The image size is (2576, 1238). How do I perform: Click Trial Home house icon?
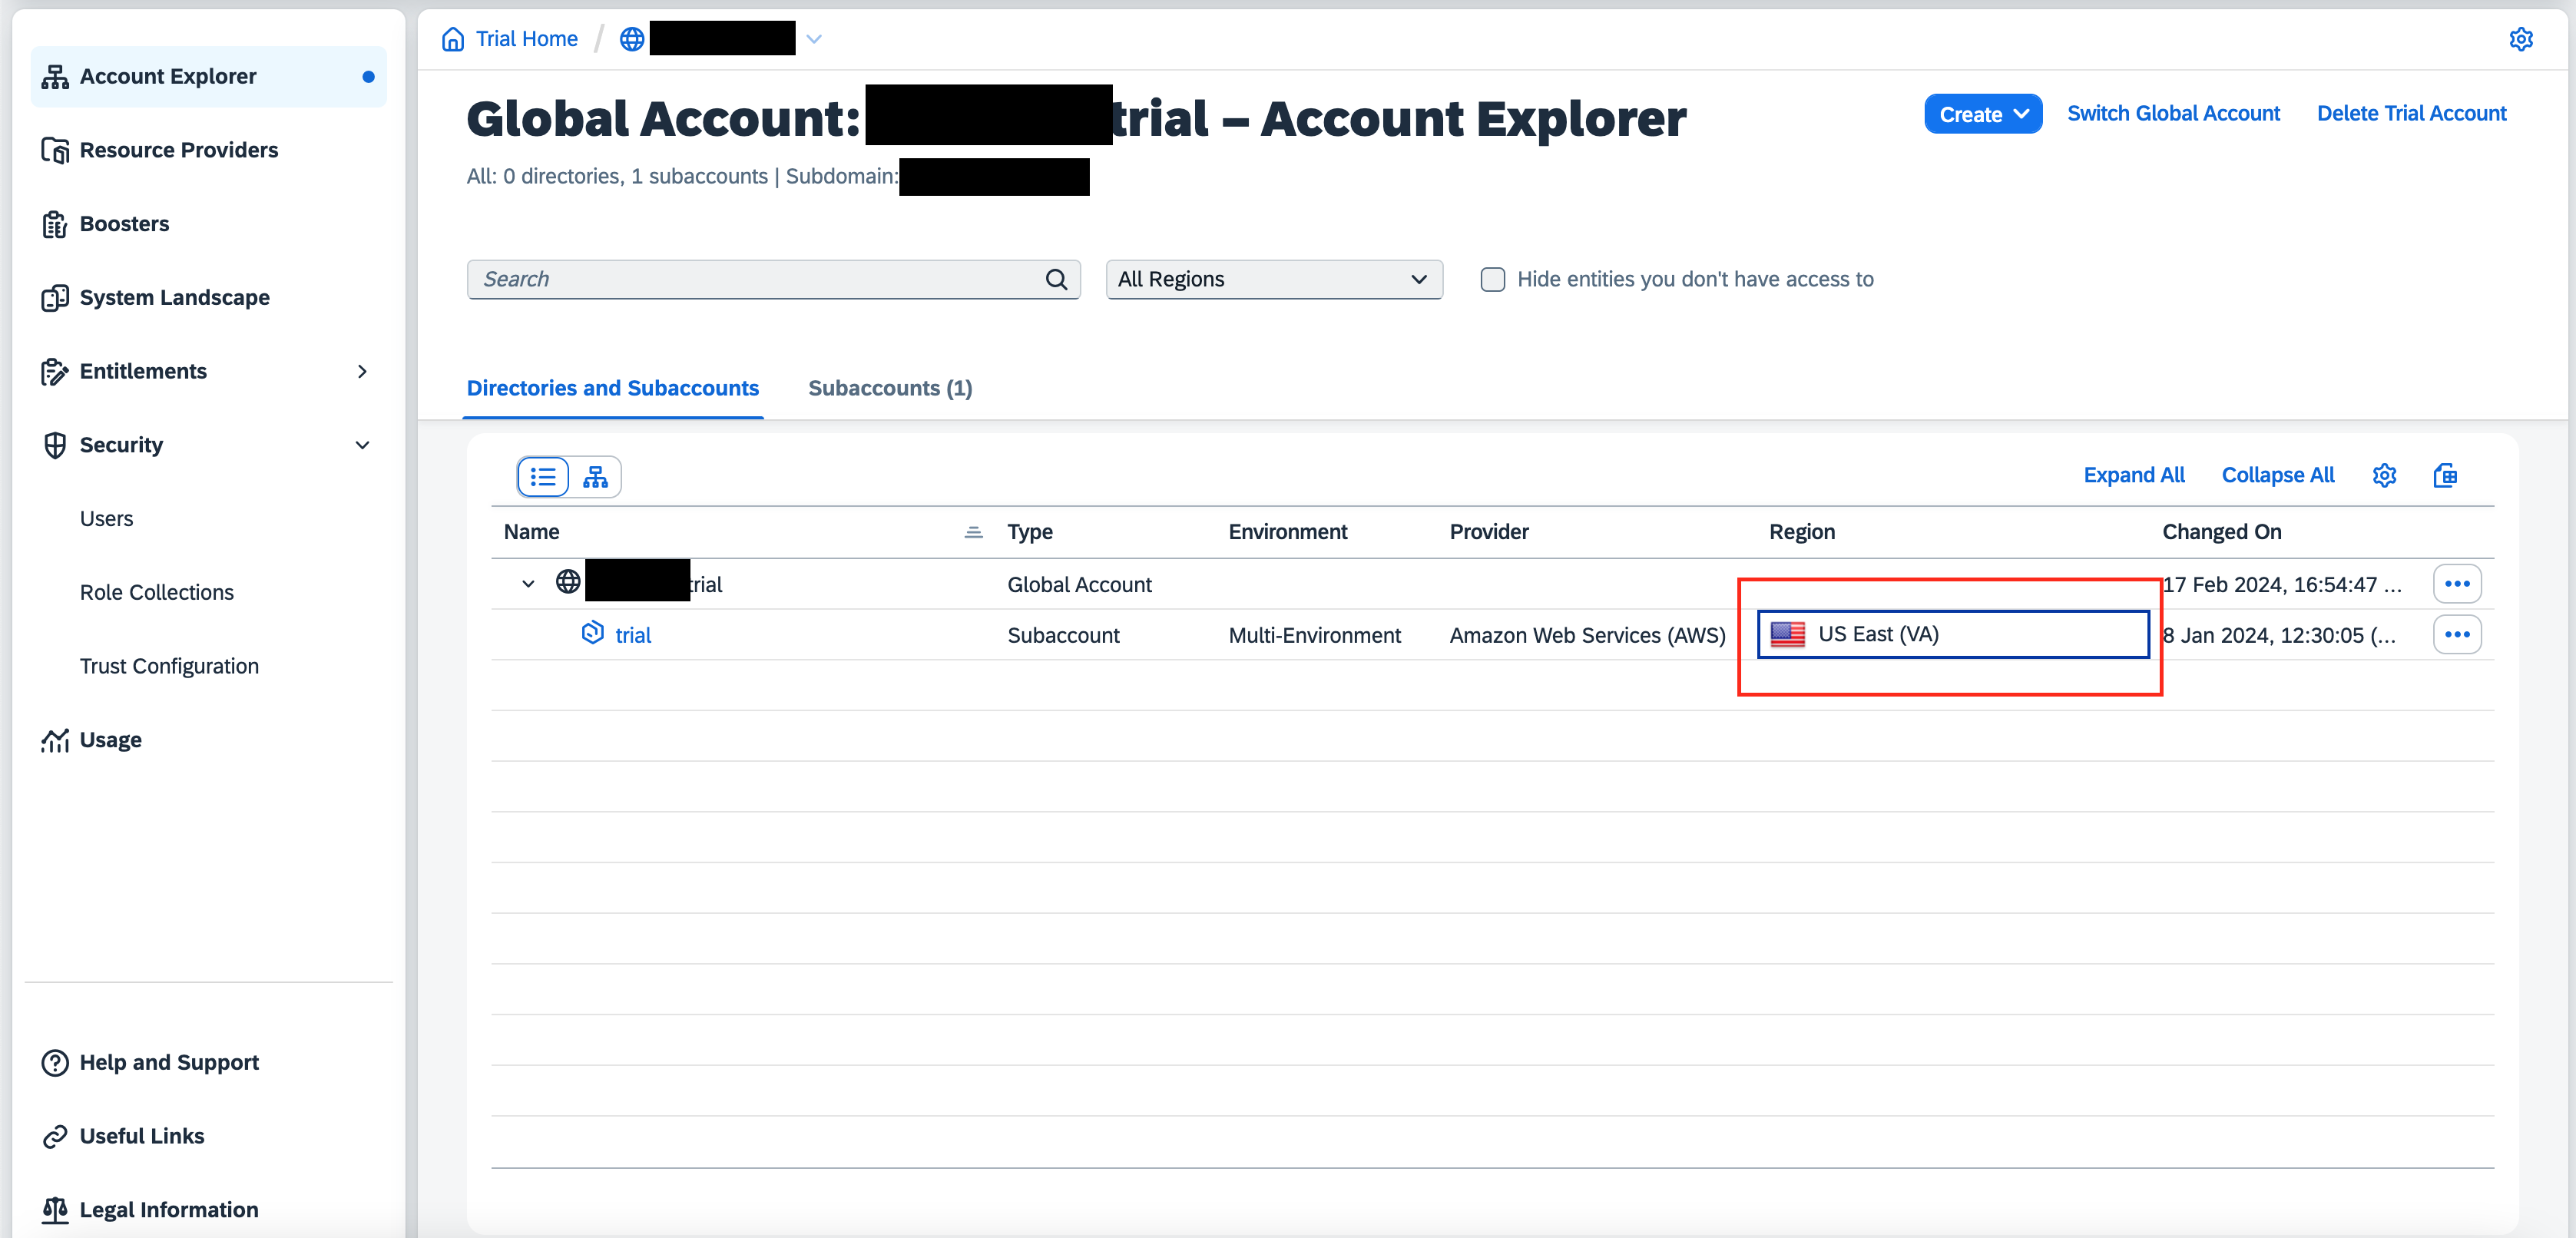click(453, 39)
